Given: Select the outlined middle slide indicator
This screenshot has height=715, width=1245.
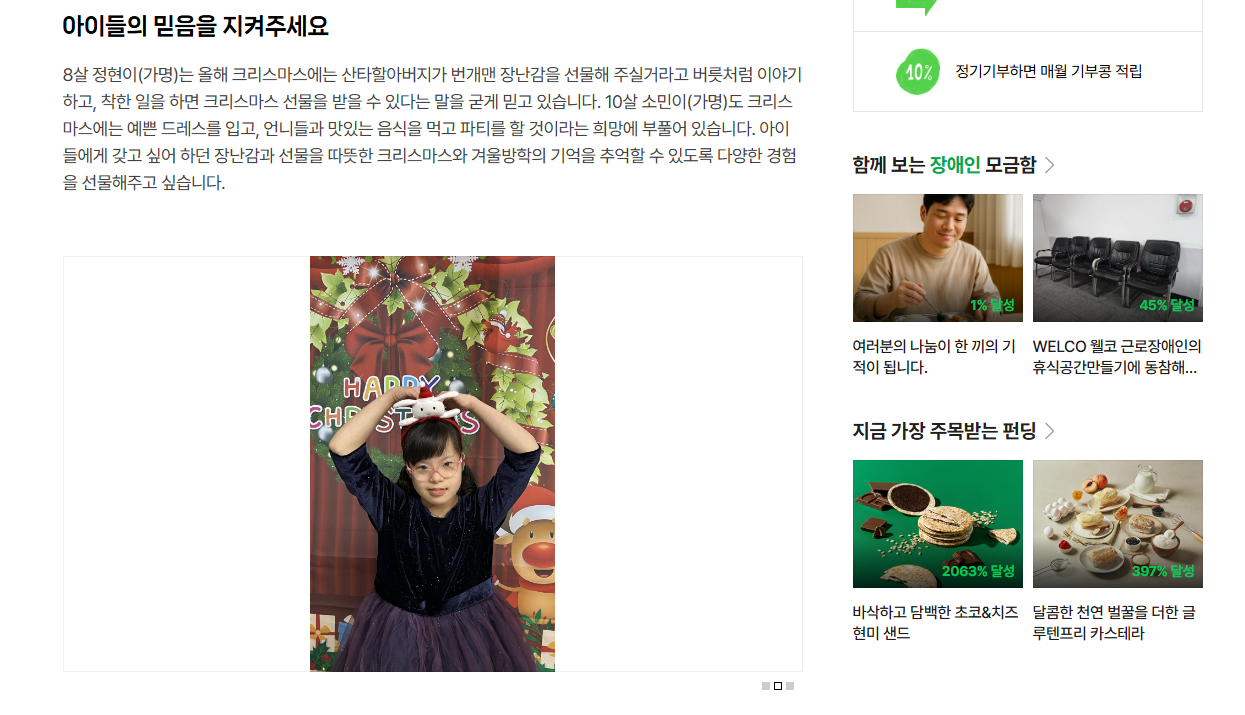Looking at the screenshot, I should click(778, 686).
